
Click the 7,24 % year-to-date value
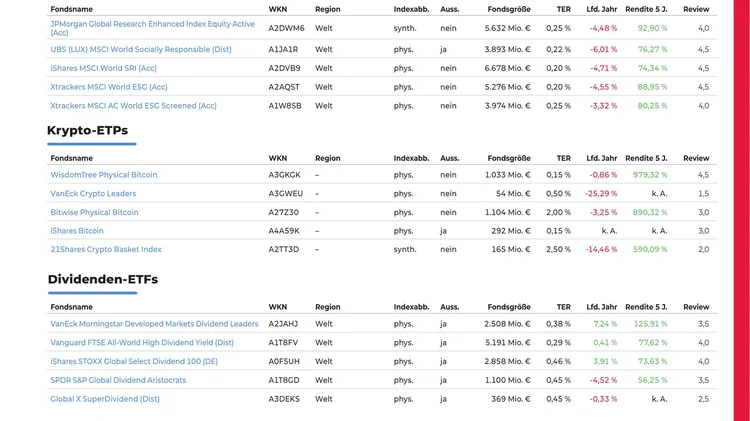605,324
